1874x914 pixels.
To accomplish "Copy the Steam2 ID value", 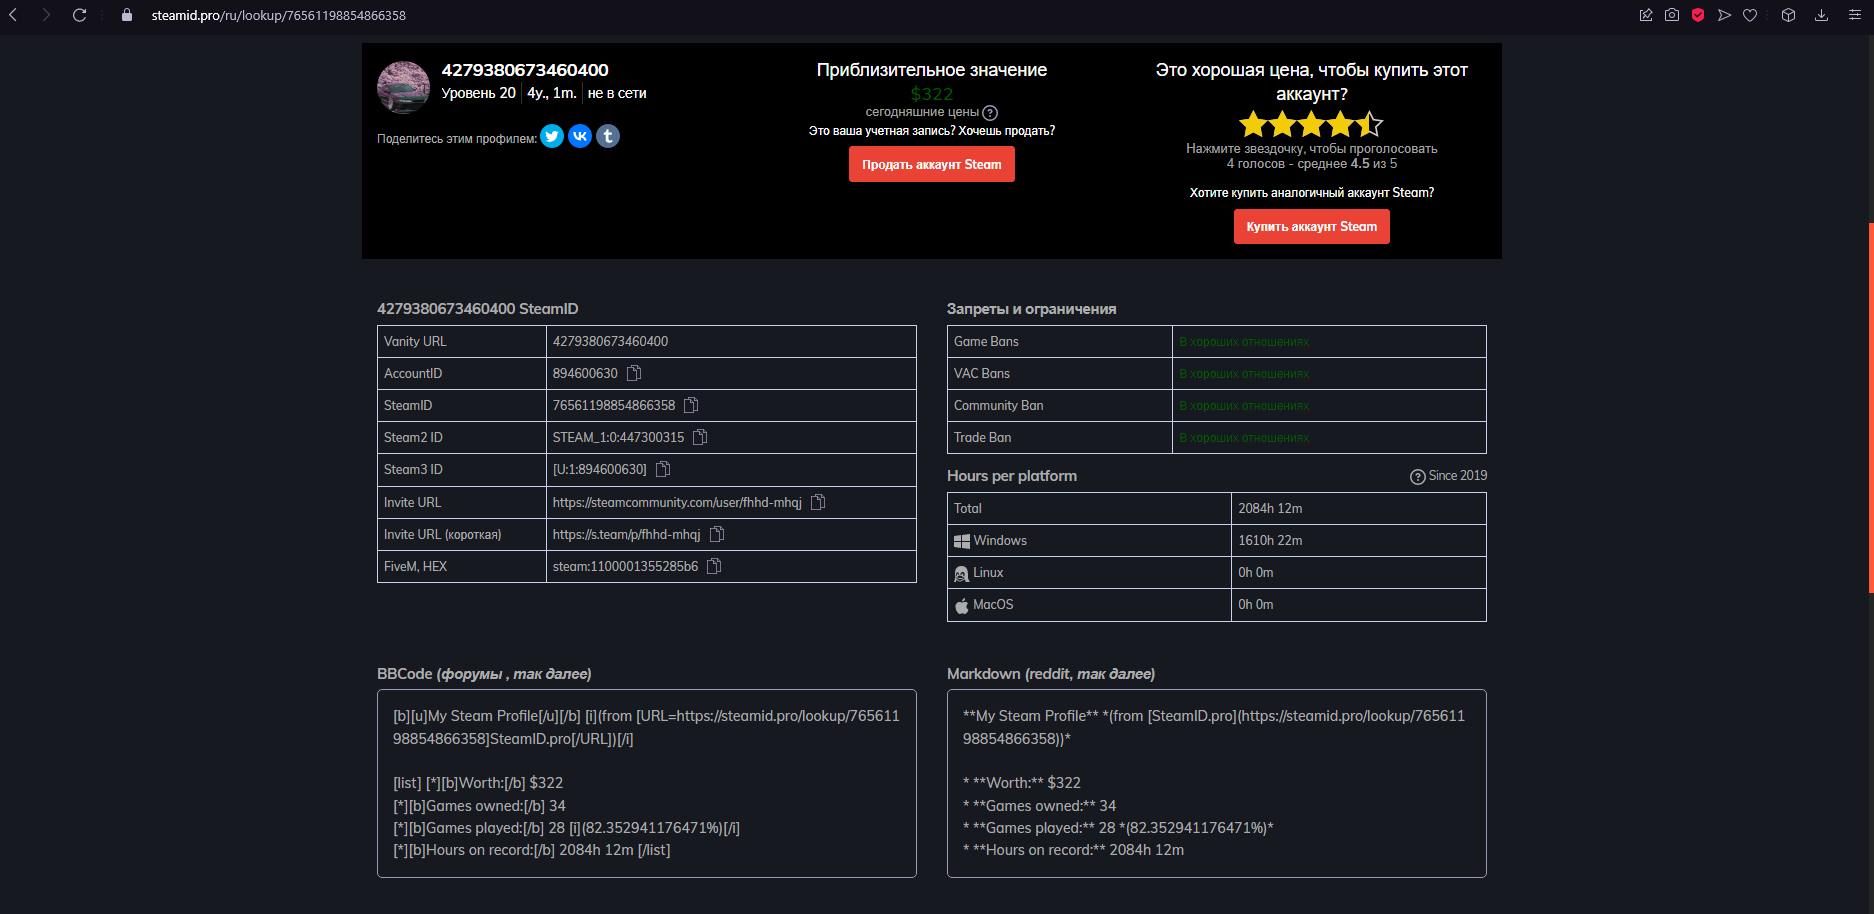I will pyautogui.click(x=700, y=437).
